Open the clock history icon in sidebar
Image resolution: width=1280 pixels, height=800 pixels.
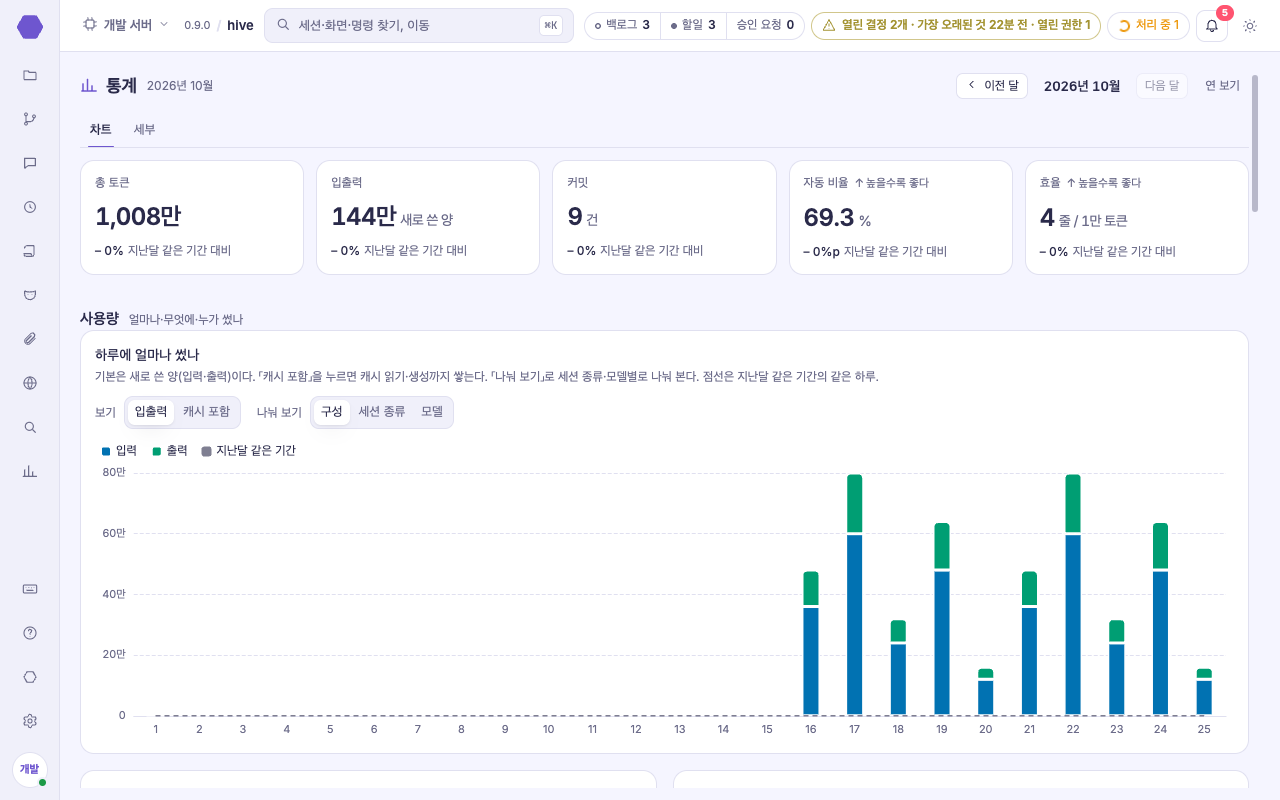click(30, 207)
